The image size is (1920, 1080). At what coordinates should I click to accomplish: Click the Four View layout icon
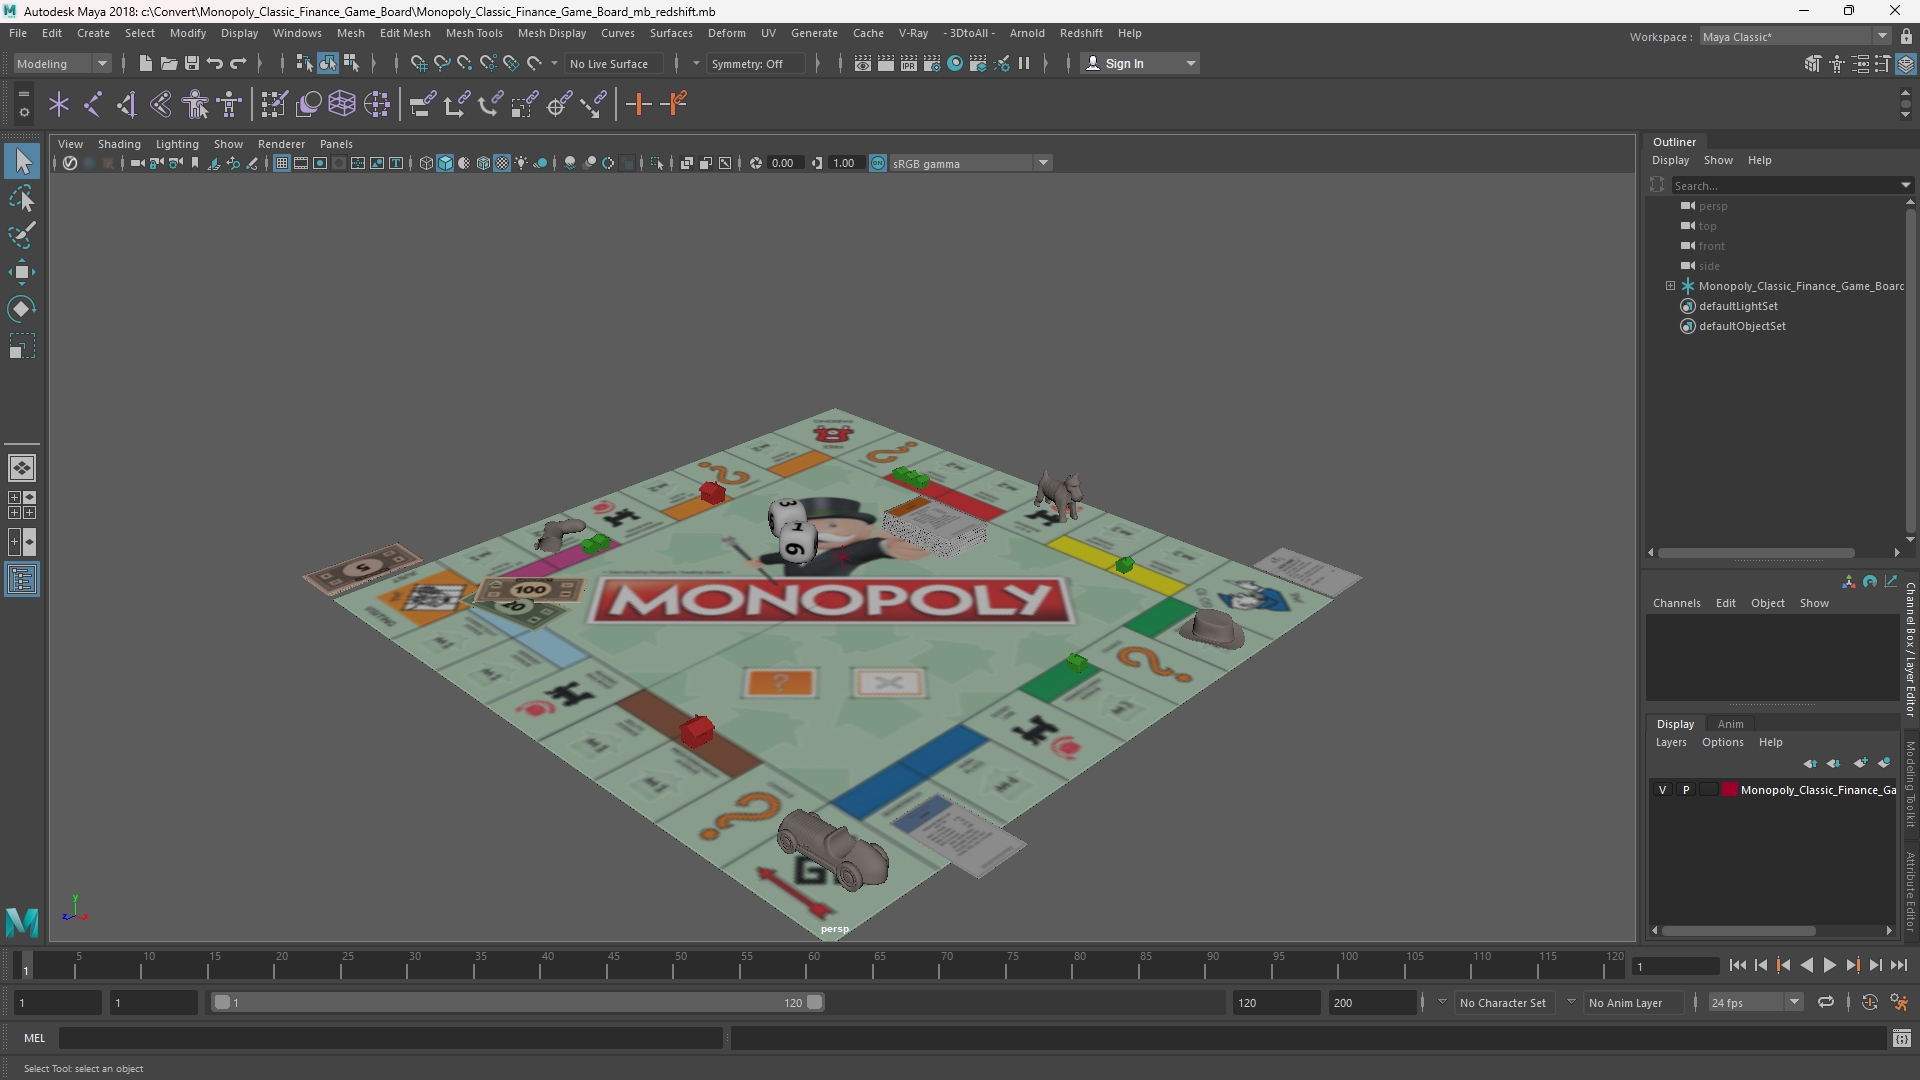(22, 505)
